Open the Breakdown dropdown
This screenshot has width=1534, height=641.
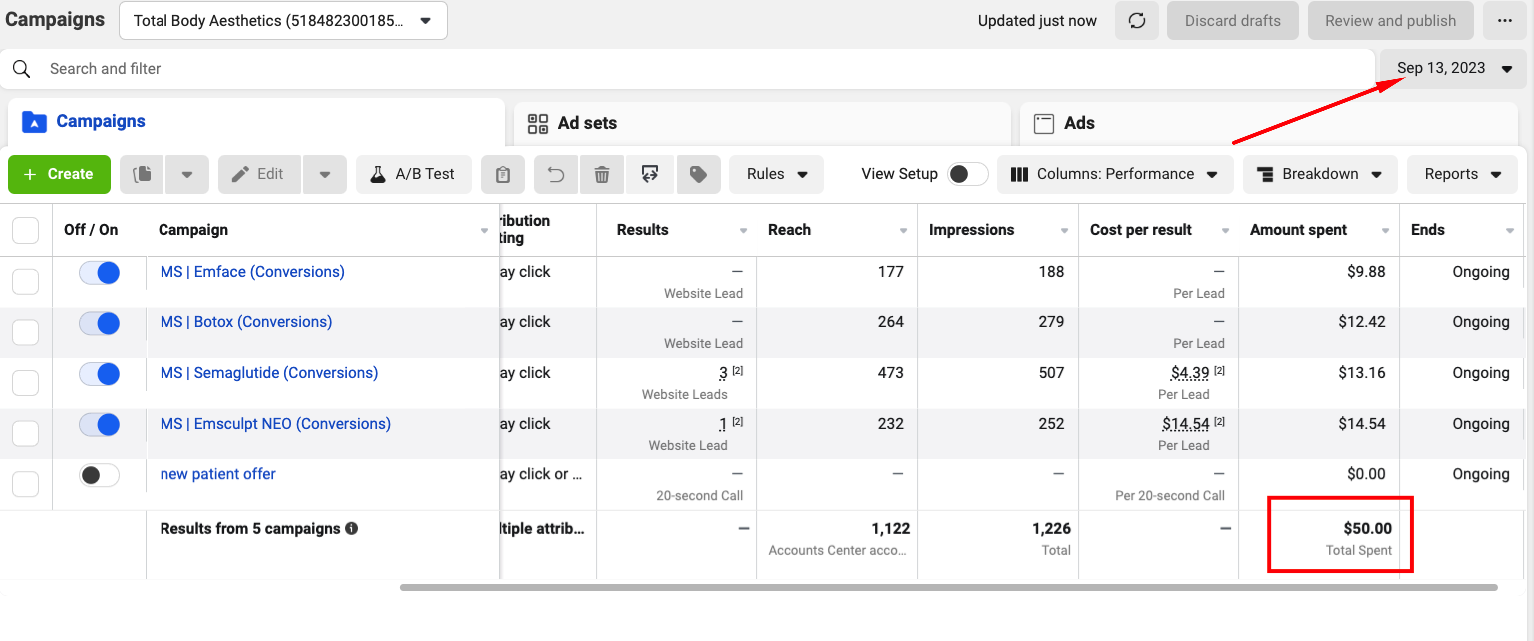click(1320, 174)
